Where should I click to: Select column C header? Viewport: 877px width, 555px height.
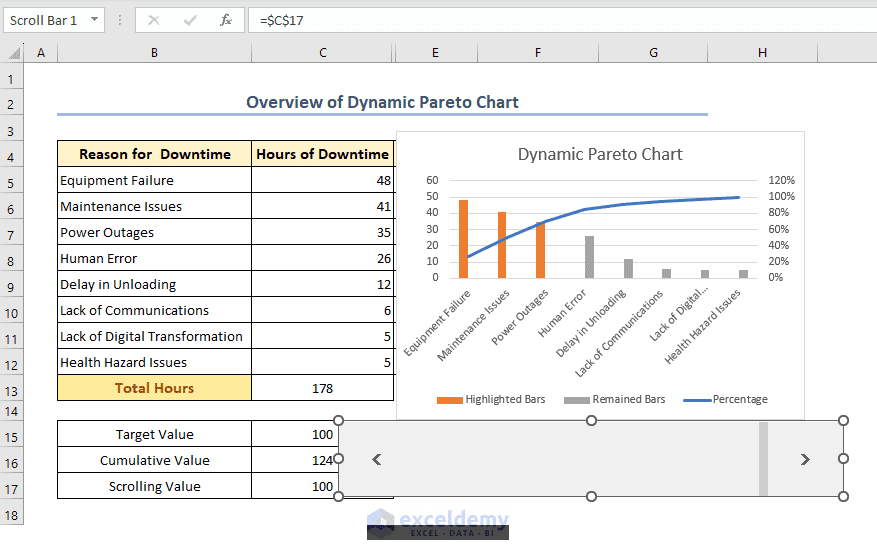coord(323,53)
